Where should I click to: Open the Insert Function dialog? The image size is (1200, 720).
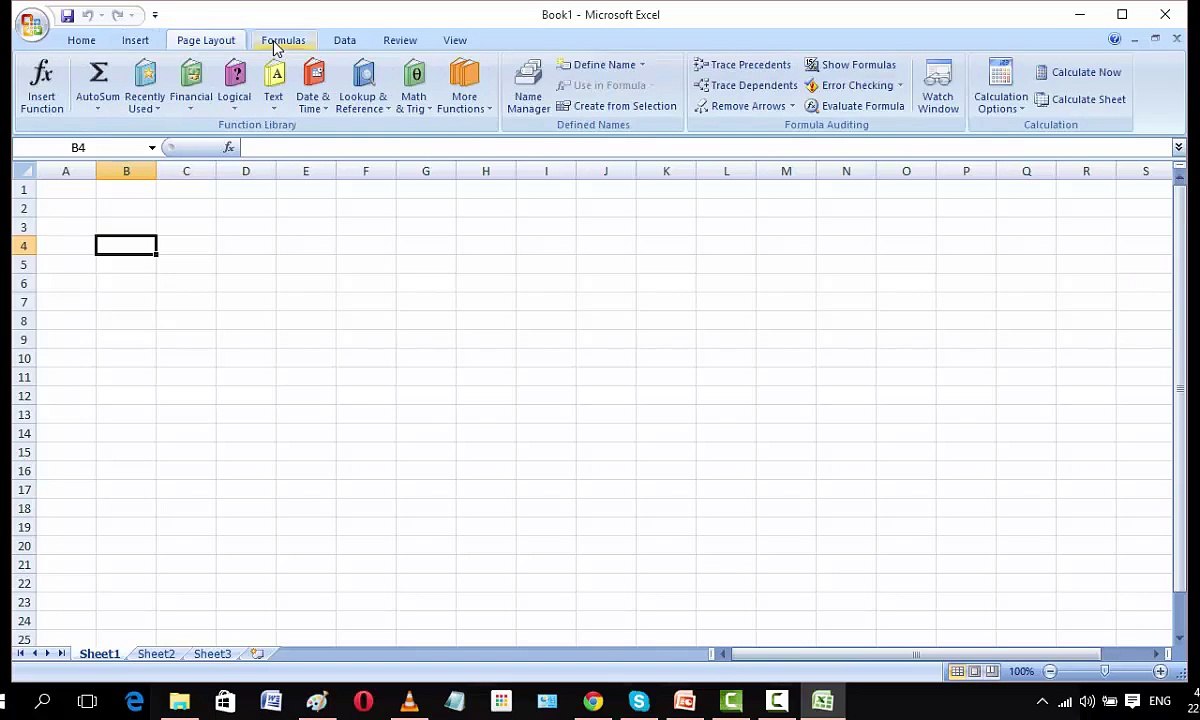[42, 87]
